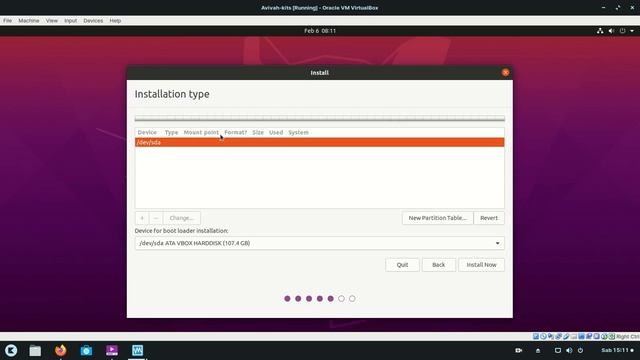Screen dimensions: 640x360
Task: Click the Mount point column header
Action: click(201, 132)
